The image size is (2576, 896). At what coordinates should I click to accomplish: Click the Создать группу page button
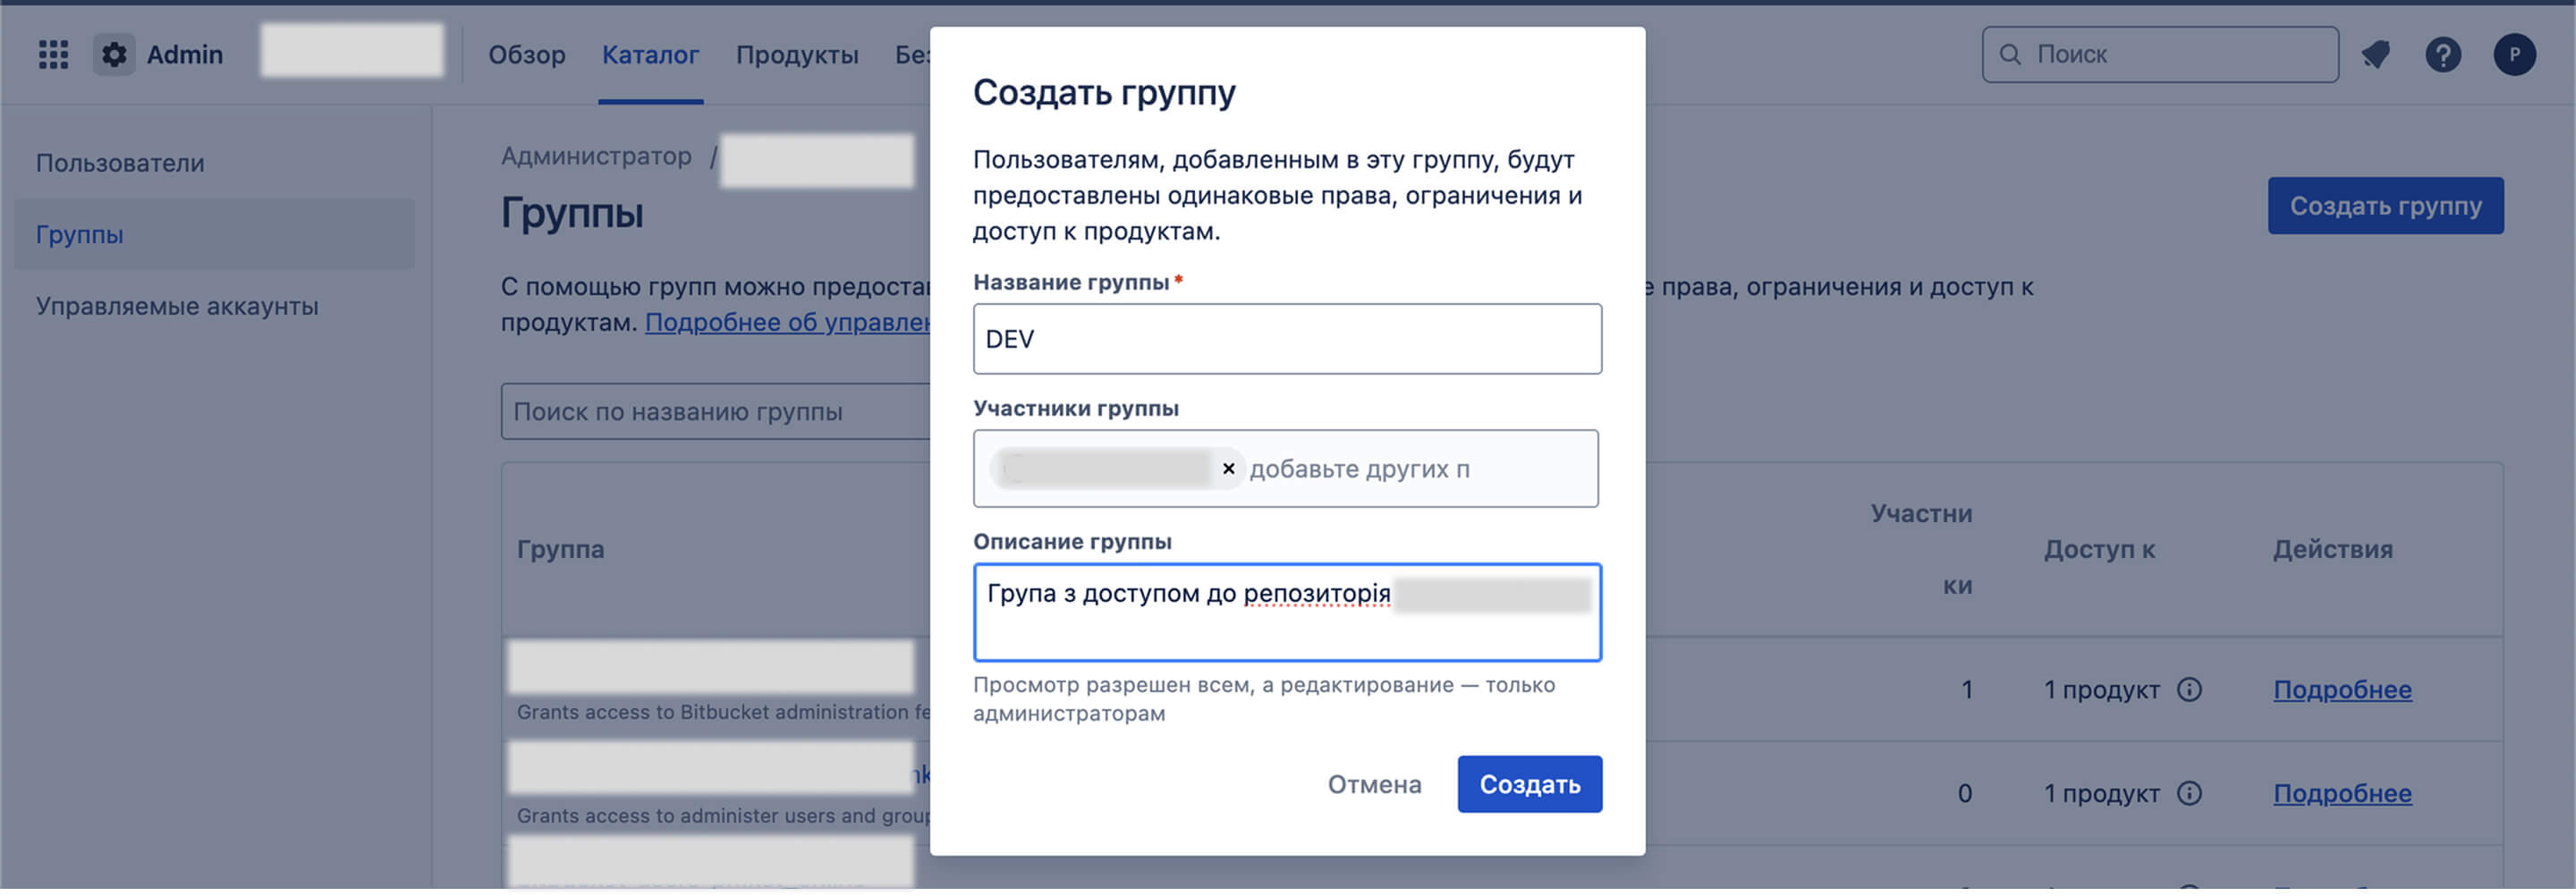point(2386,206)
